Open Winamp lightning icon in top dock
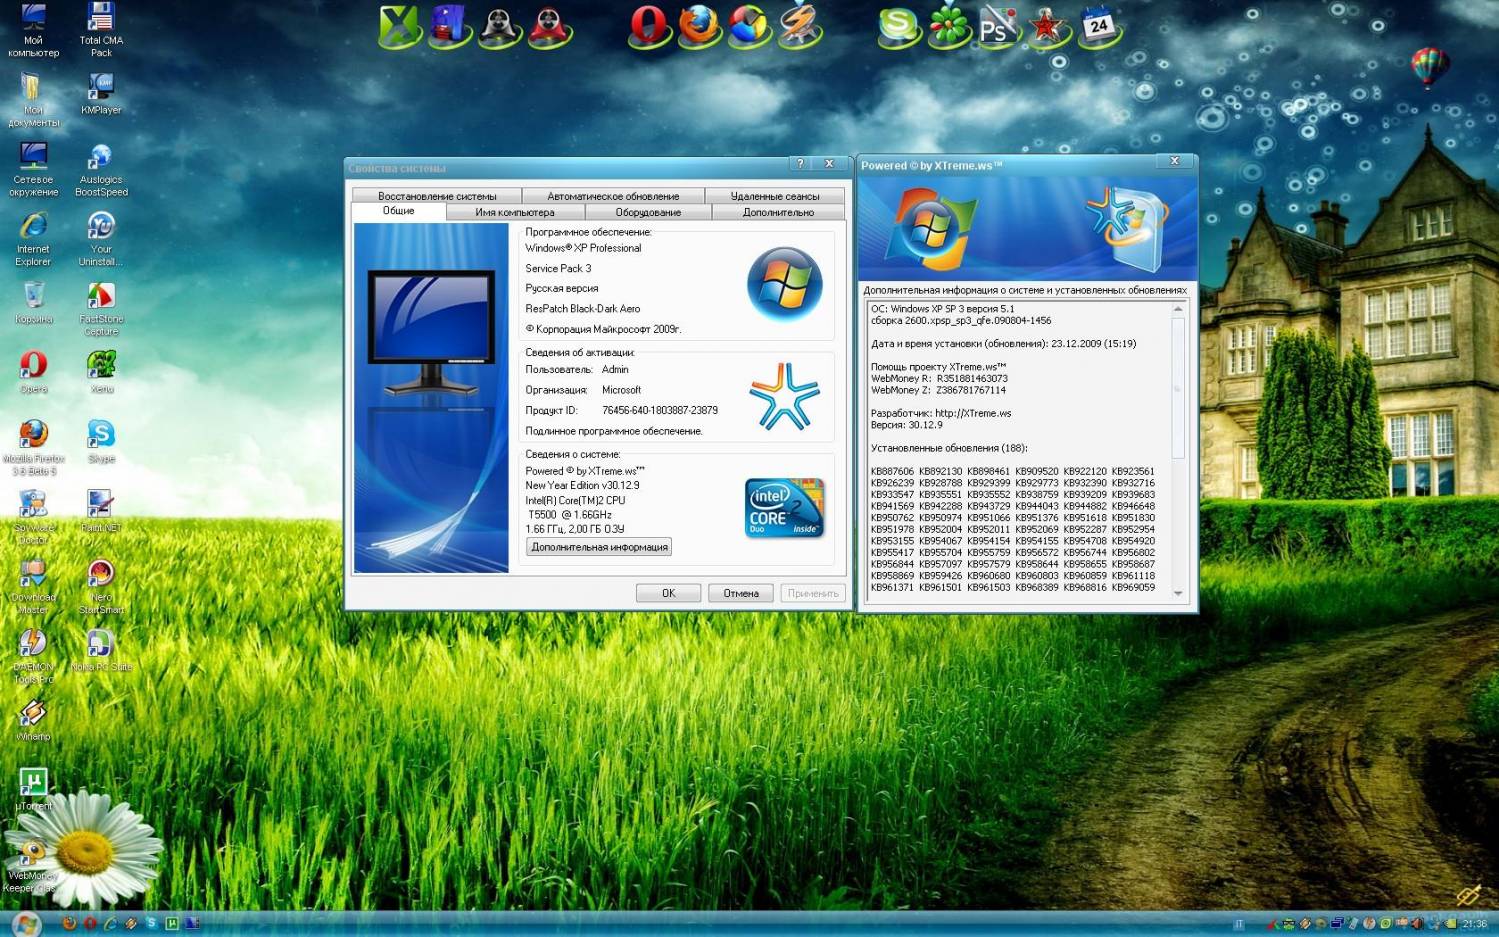The image size is (1499, 937). [799, 25]
